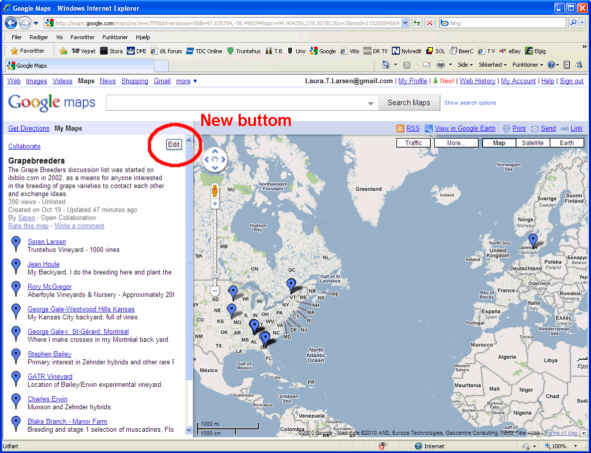
Task: Click the left panel vertical scrollbar
Action: 189,286
